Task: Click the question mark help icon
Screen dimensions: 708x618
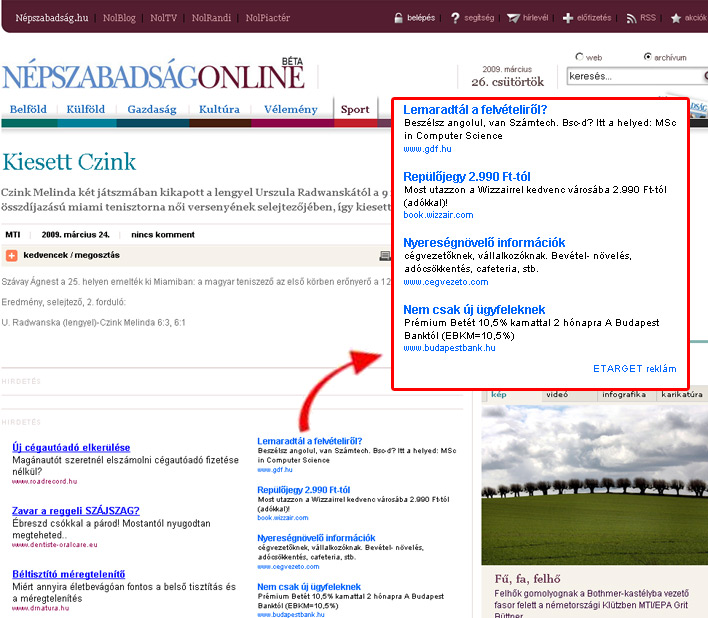Action: (455, 18)
